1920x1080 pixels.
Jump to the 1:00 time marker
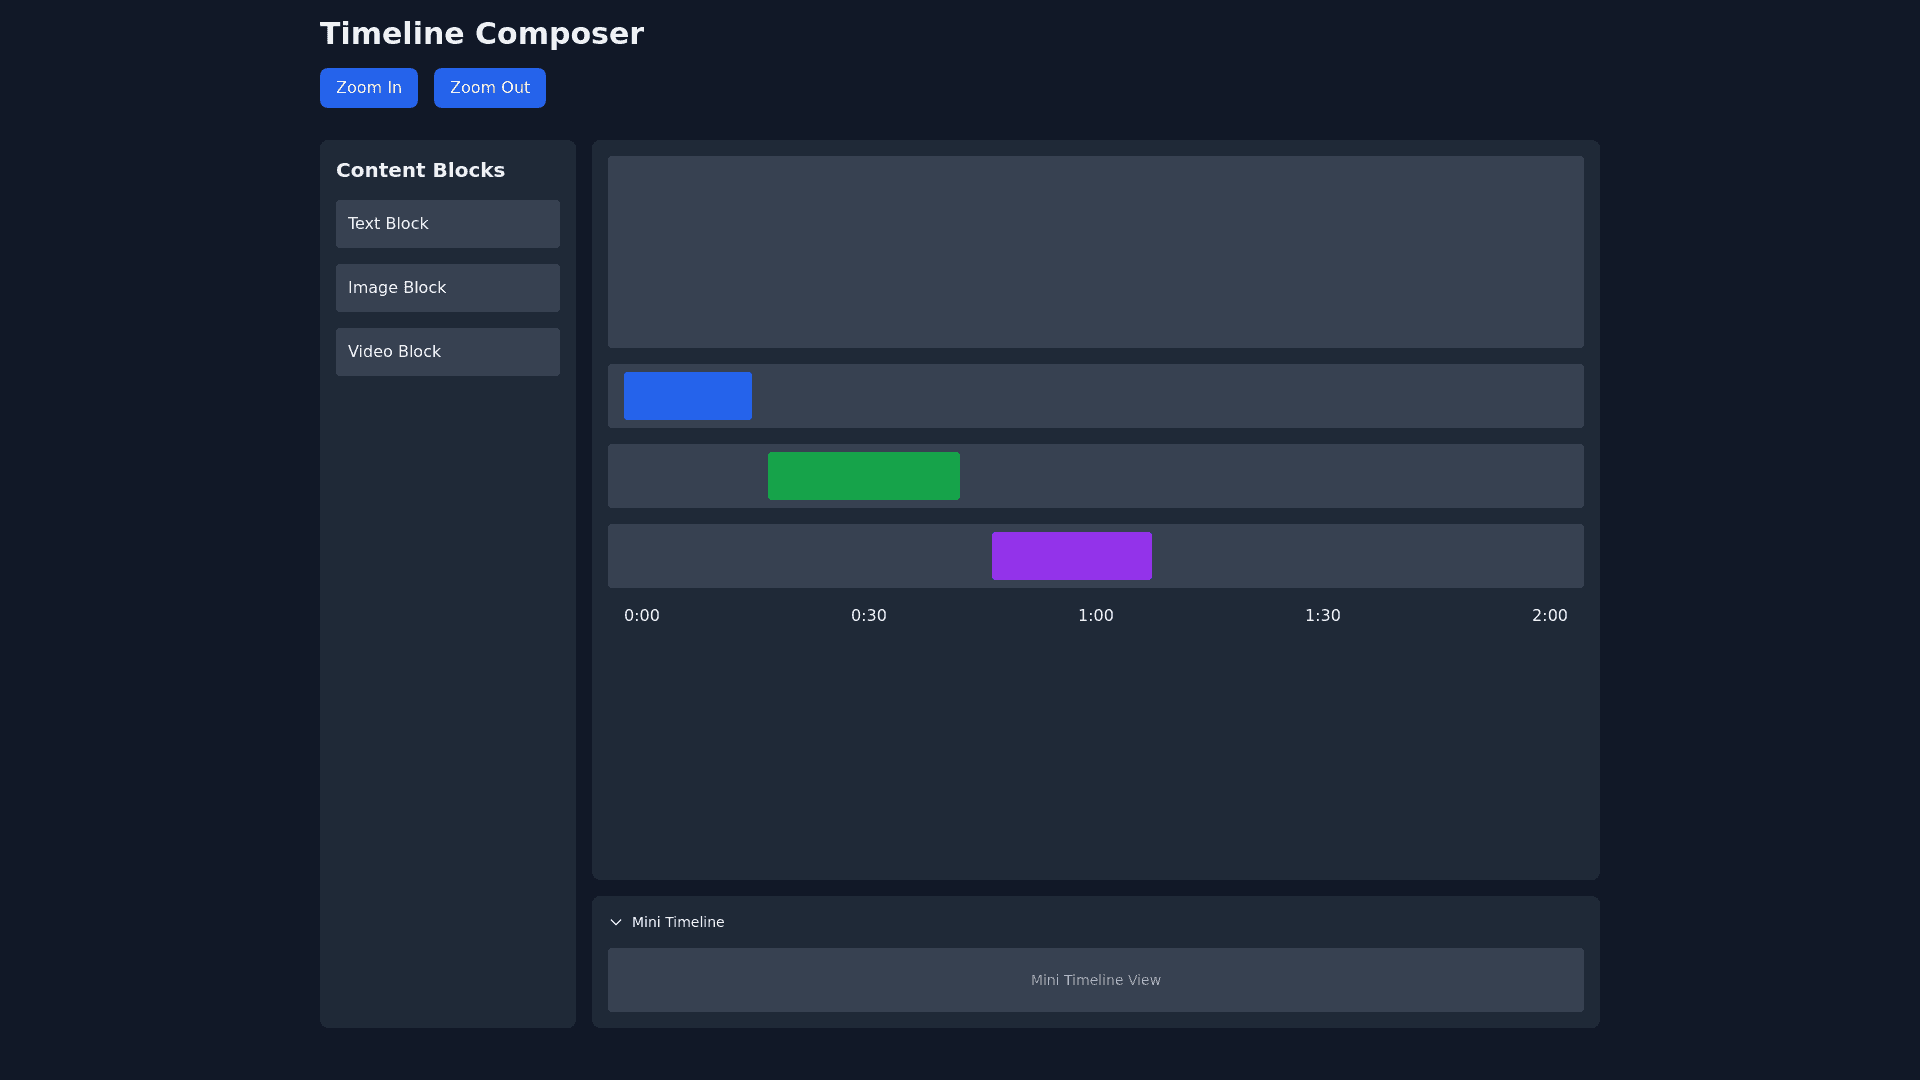point(1095,616)
